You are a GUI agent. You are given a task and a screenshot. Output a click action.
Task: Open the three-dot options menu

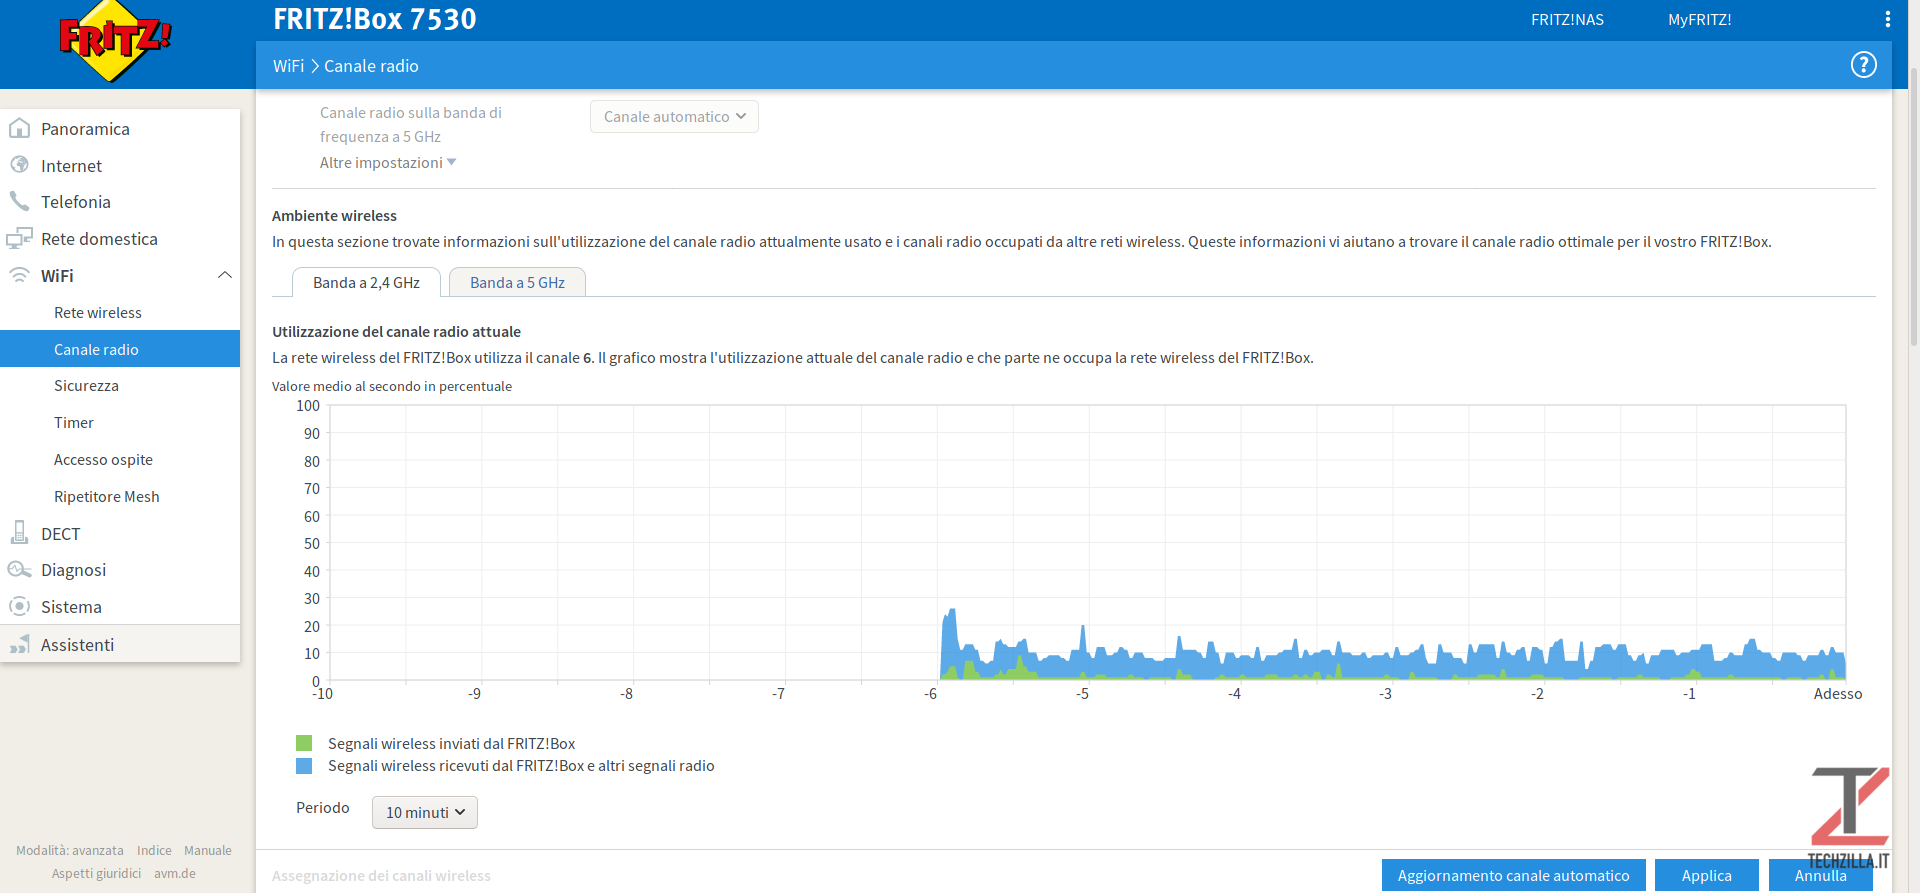1887,19
